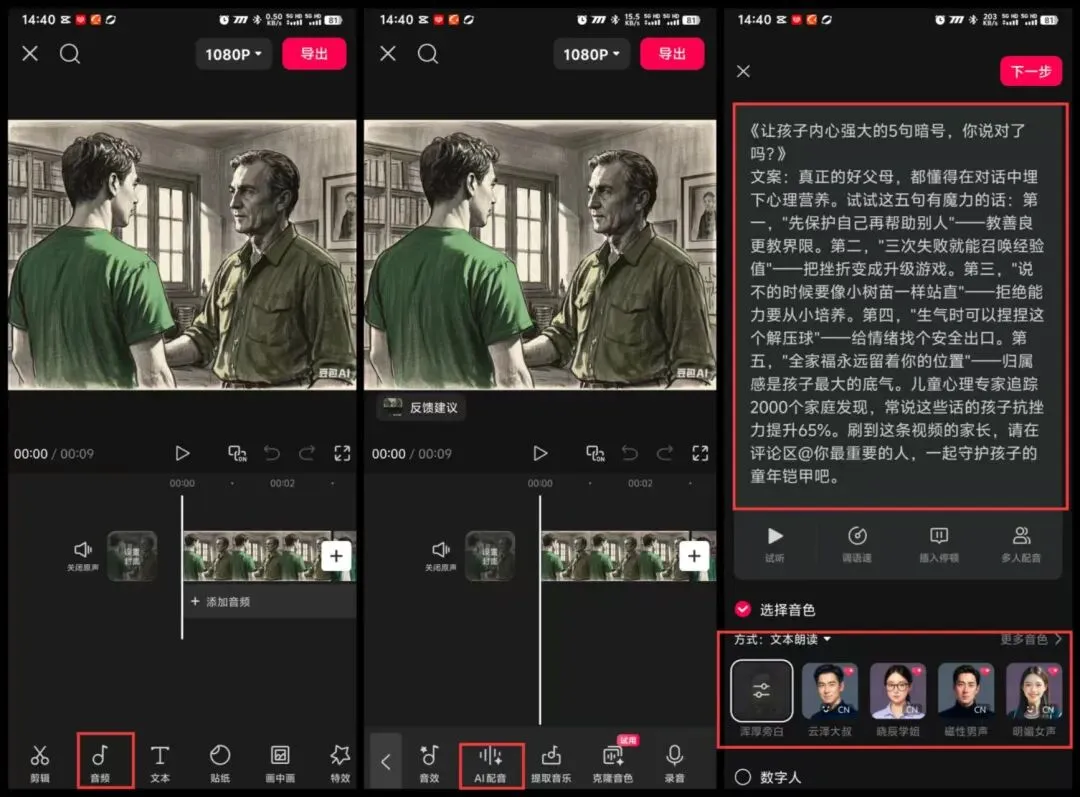
Task: Click 00:02 ruler marker in middle timeline
Action: tap(640, 483)
